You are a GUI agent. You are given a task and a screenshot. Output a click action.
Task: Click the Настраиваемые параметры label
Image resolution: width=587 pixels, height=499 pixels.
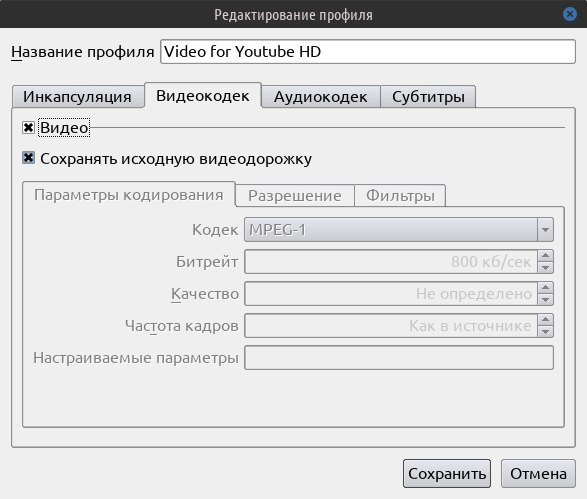click(136, 358)
